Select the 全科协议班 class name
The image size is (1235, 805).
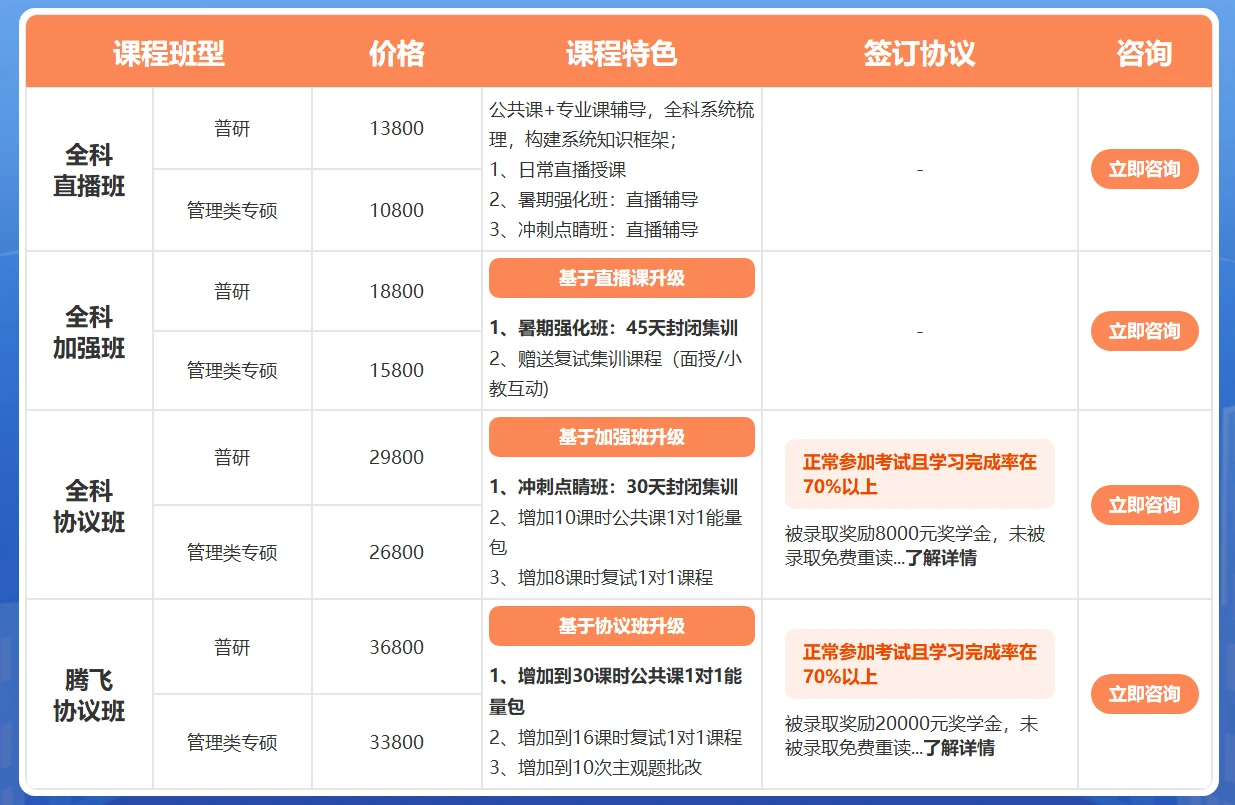point(89,506)
